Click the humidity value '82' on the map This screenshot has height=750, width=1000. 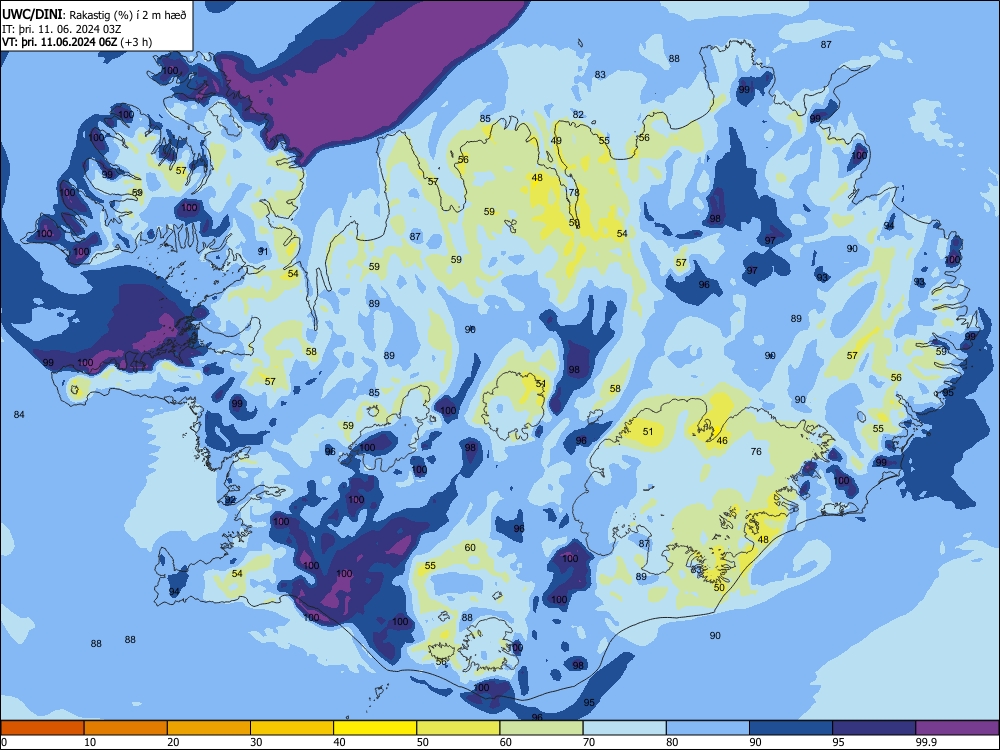[578, 115]
